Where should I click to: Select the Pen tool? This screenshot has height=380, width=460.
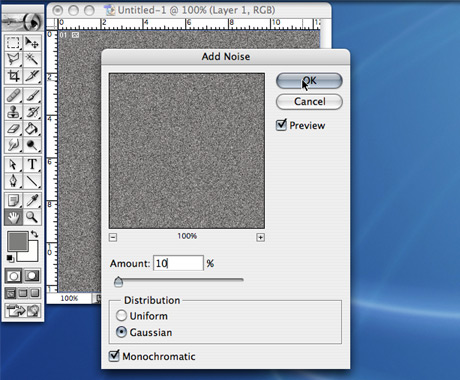14,181
